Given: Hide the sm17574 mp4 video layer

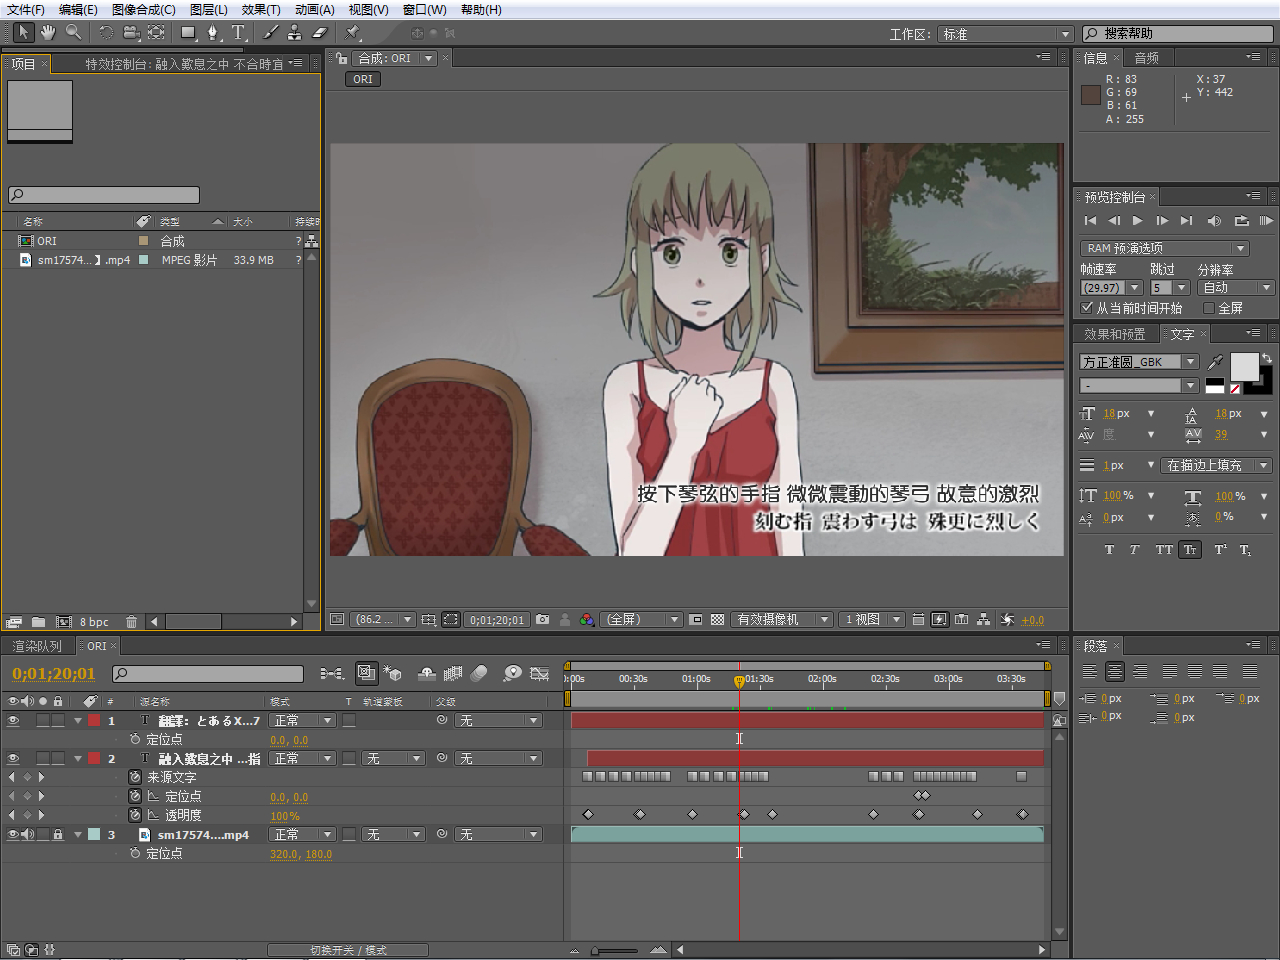Looking at the screenshot, I should (13, 834).
